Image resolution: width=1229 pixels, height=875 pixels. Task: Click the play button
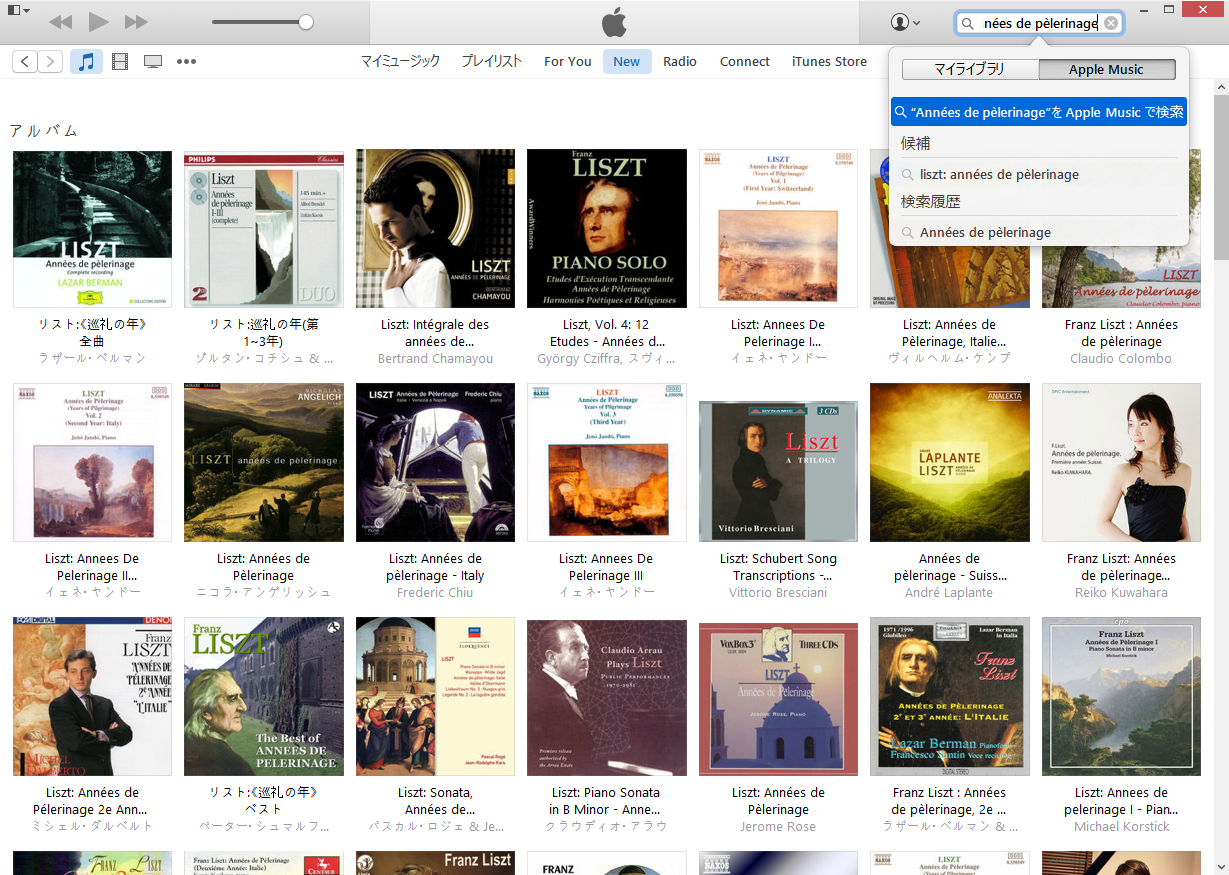click(98, 21)
